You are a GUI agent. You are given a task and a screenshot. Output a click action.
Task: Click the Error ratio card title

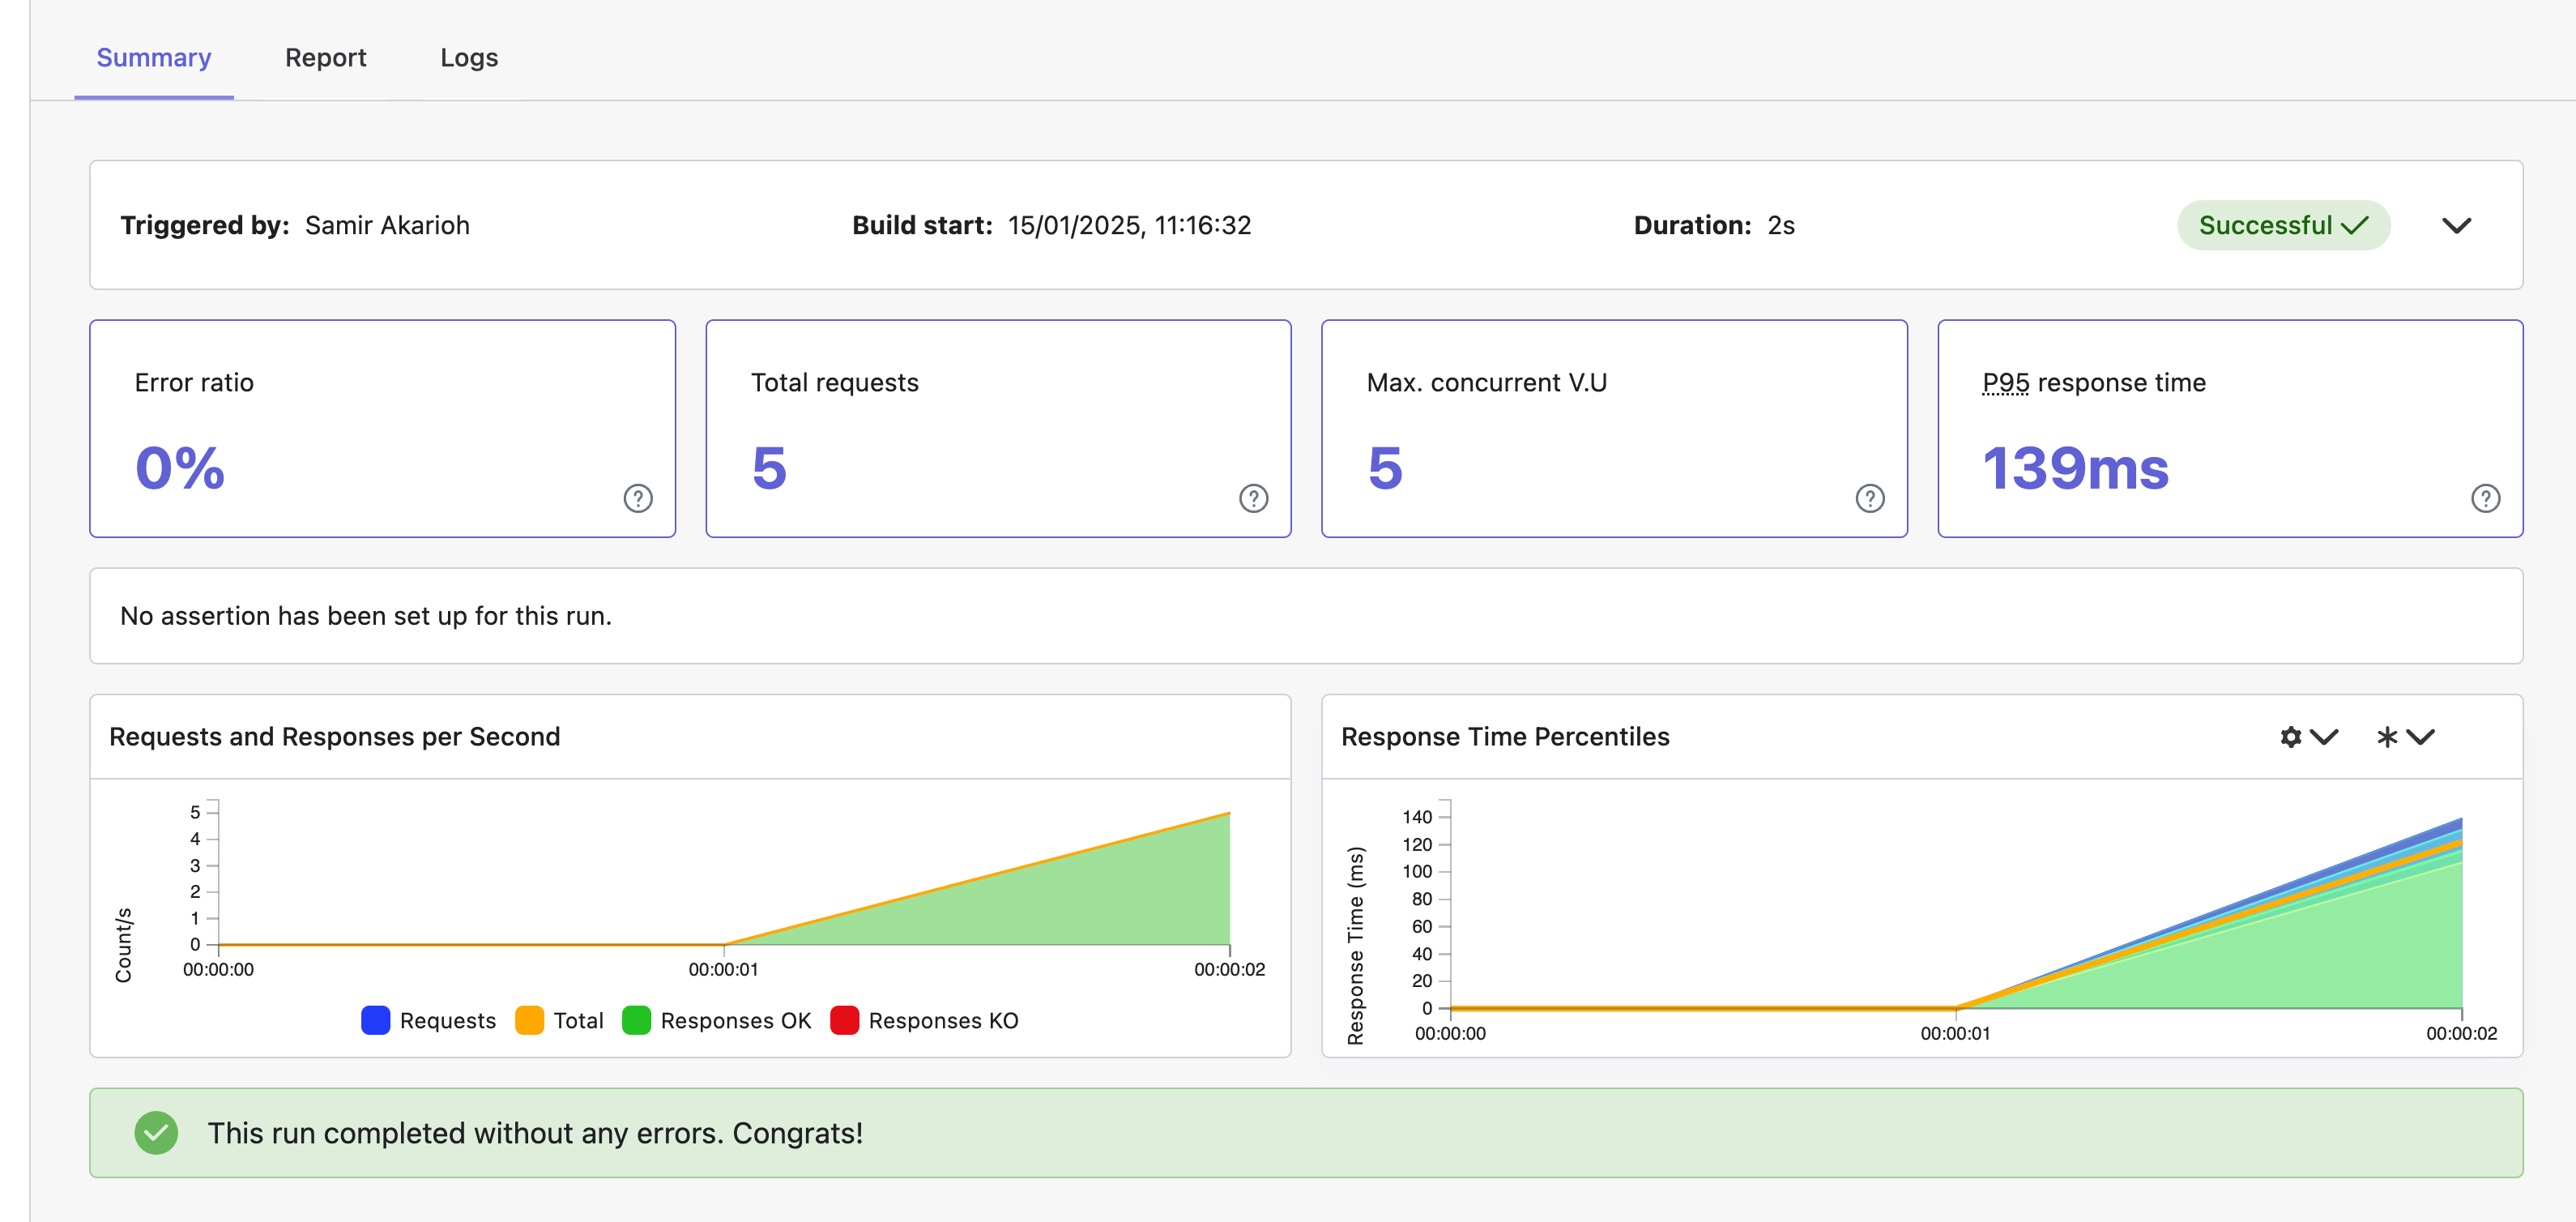pos(194,383)
